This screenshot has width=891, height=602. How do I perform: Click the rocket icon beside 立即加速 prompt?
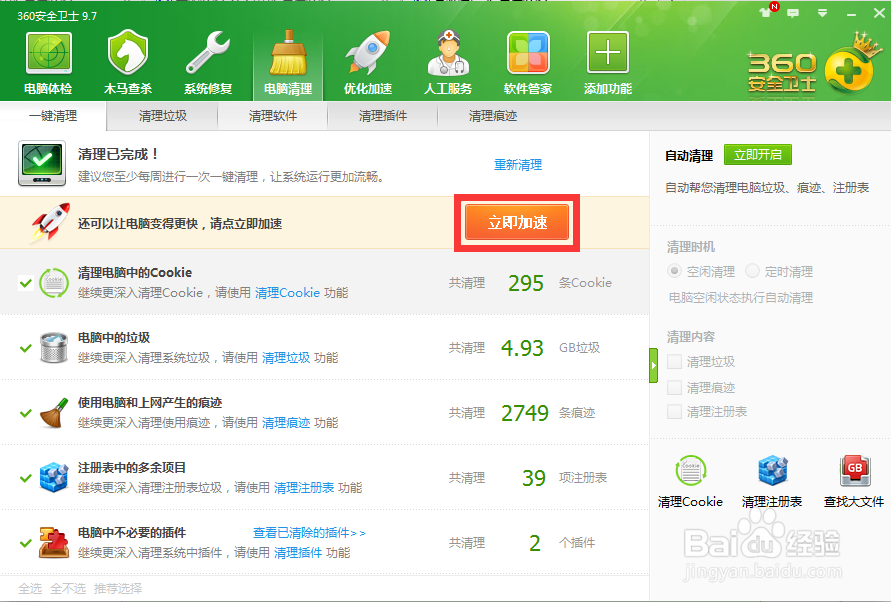pyautogui.click(x=51, y=222)
